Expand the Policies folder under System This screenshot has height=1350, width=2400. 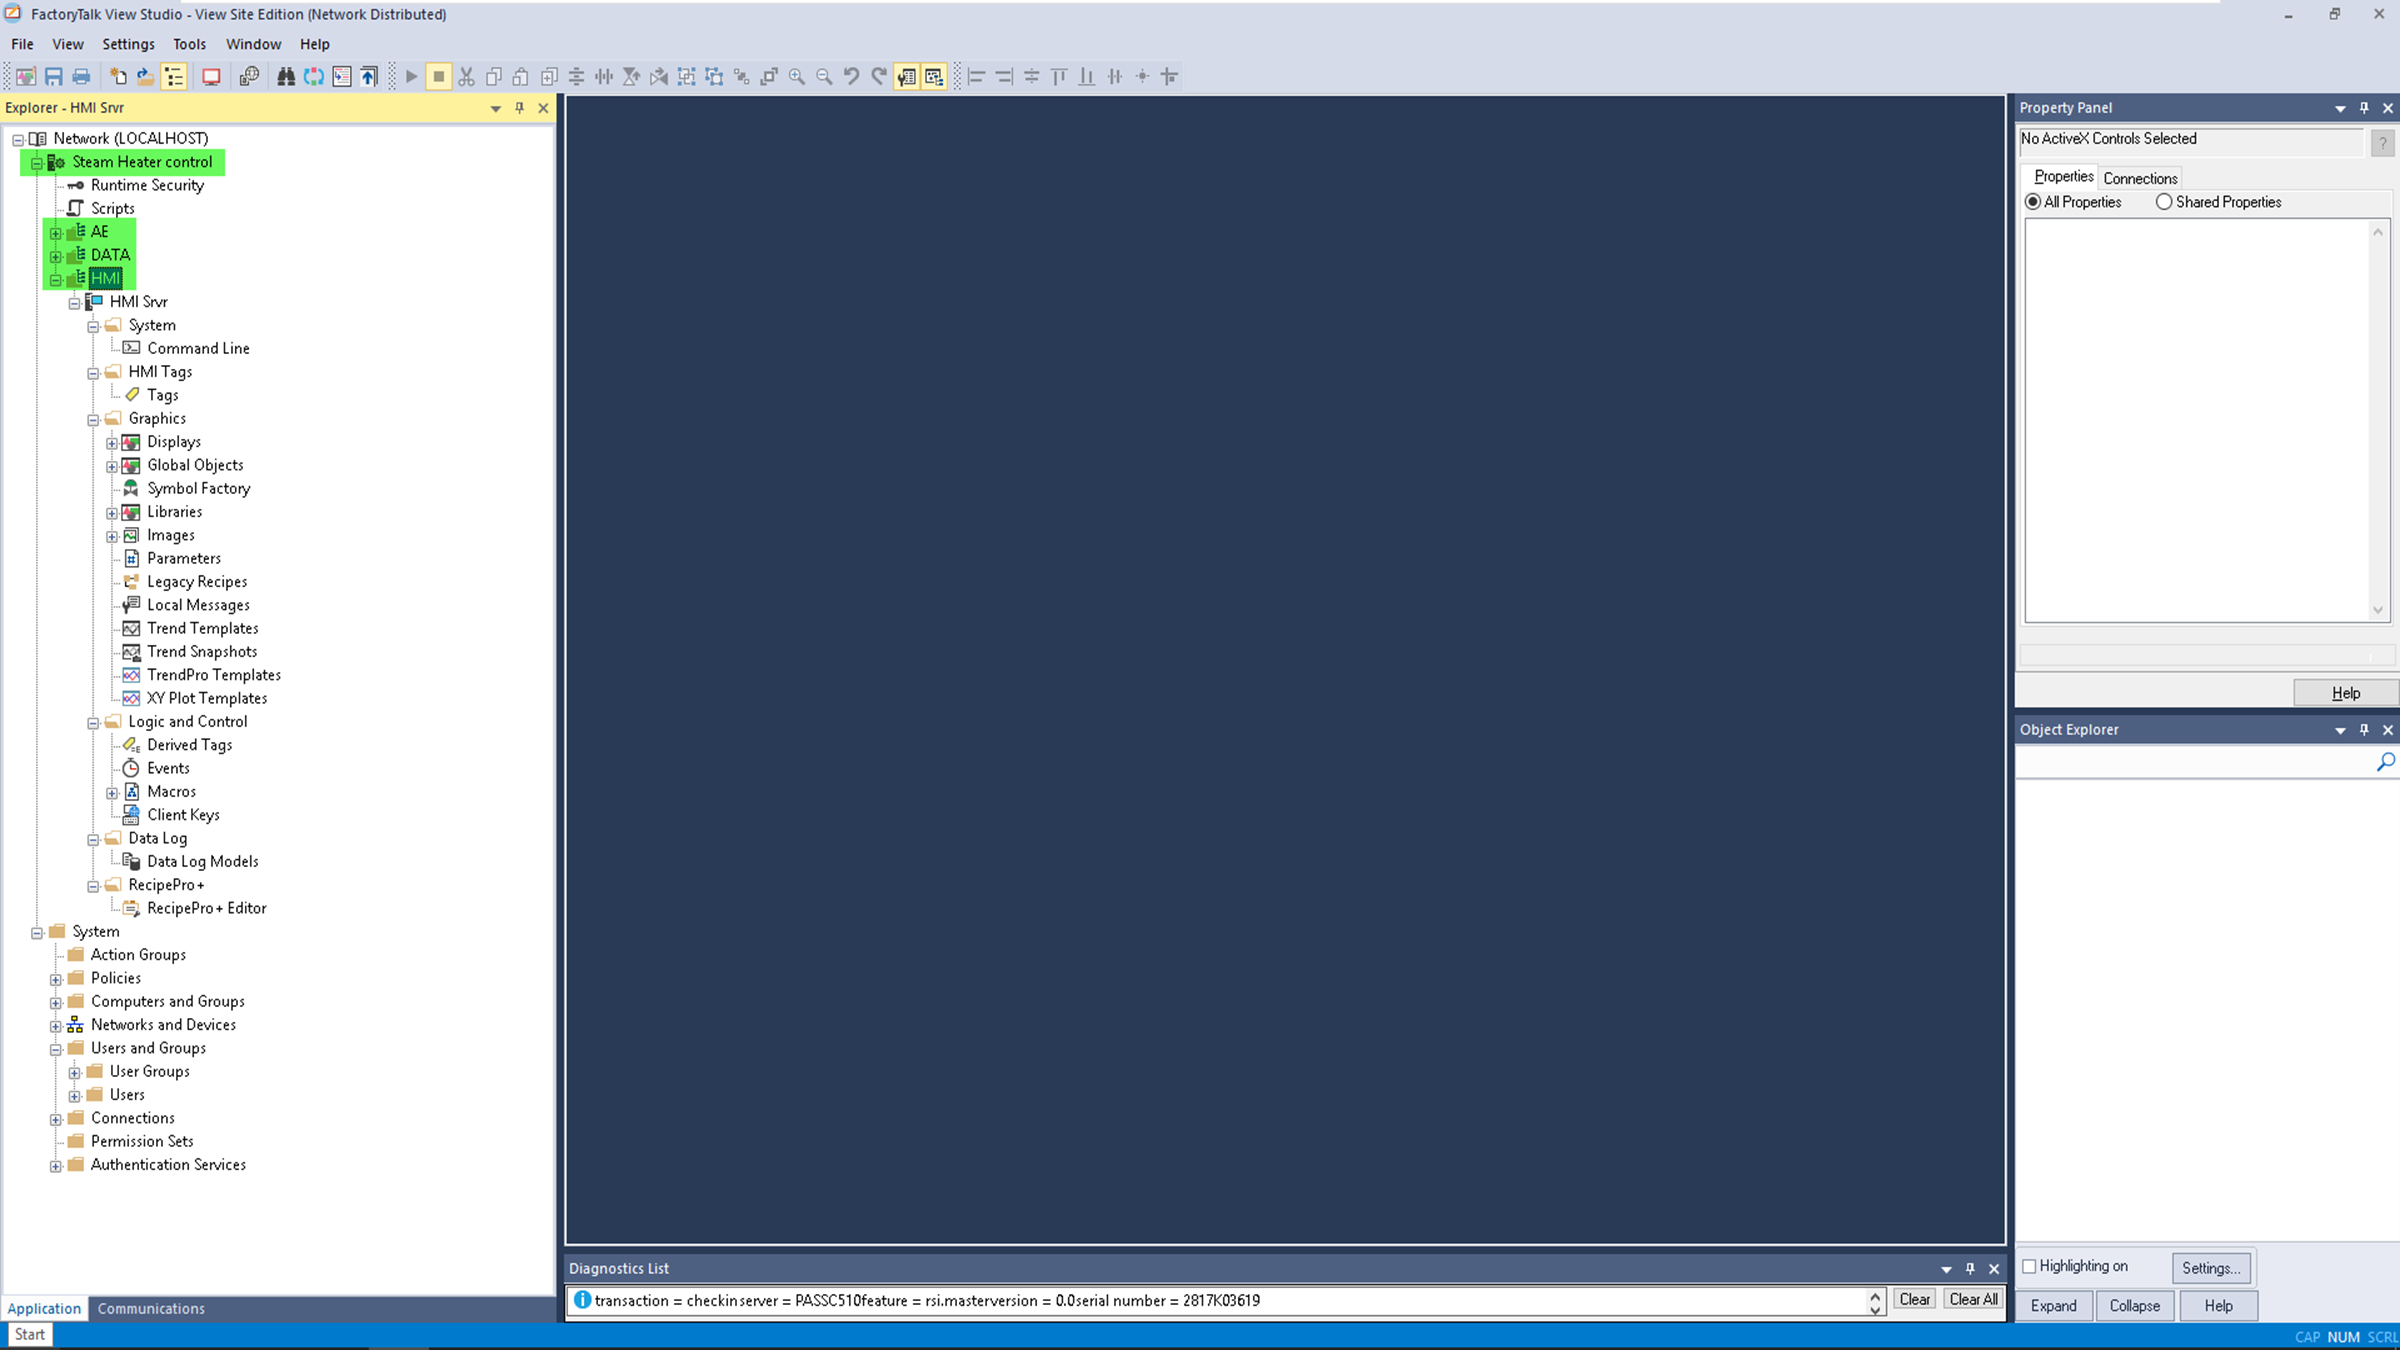coord(56,979)
